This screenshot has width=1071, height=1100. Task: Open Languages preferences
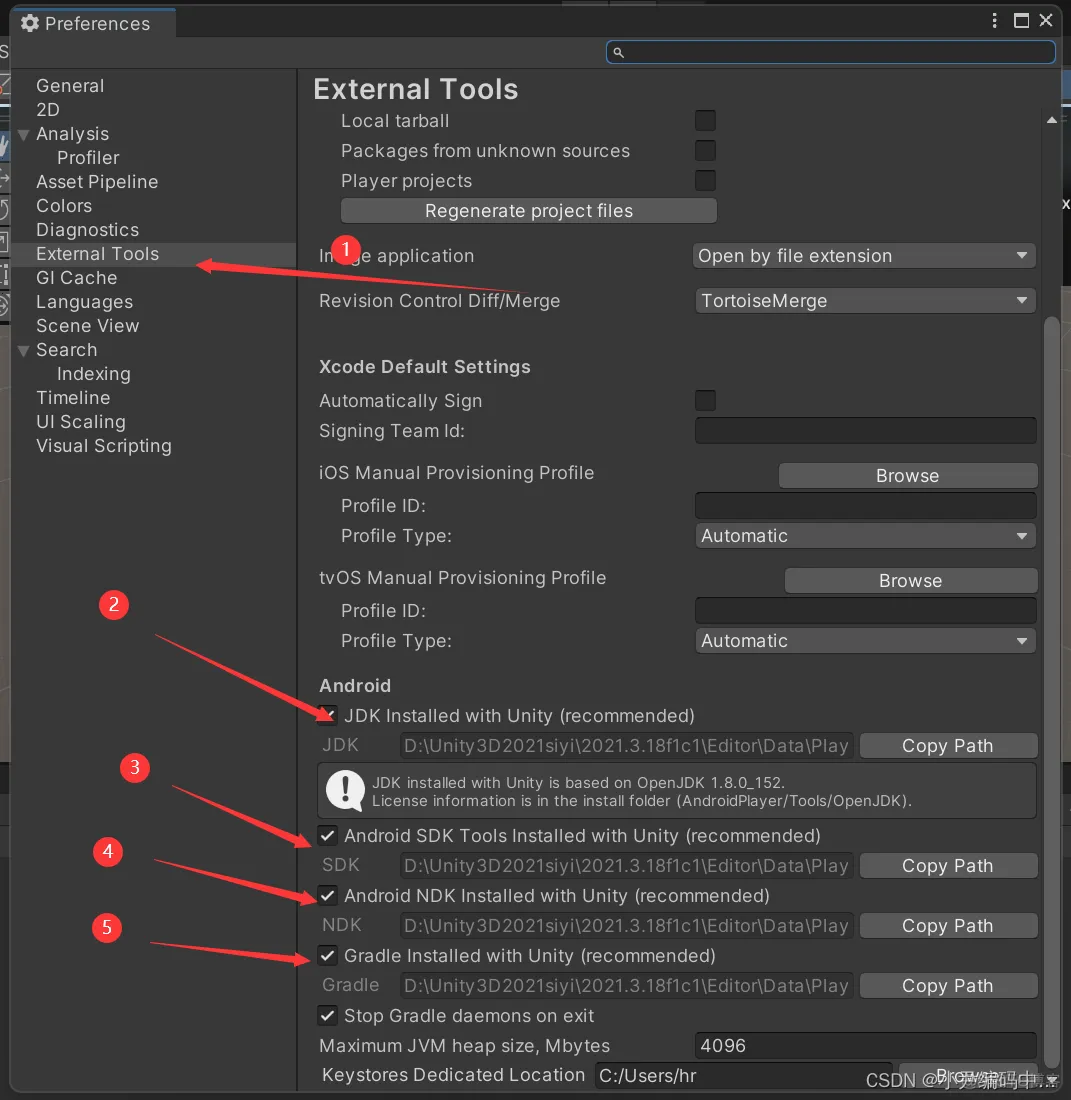coord(84,302)
